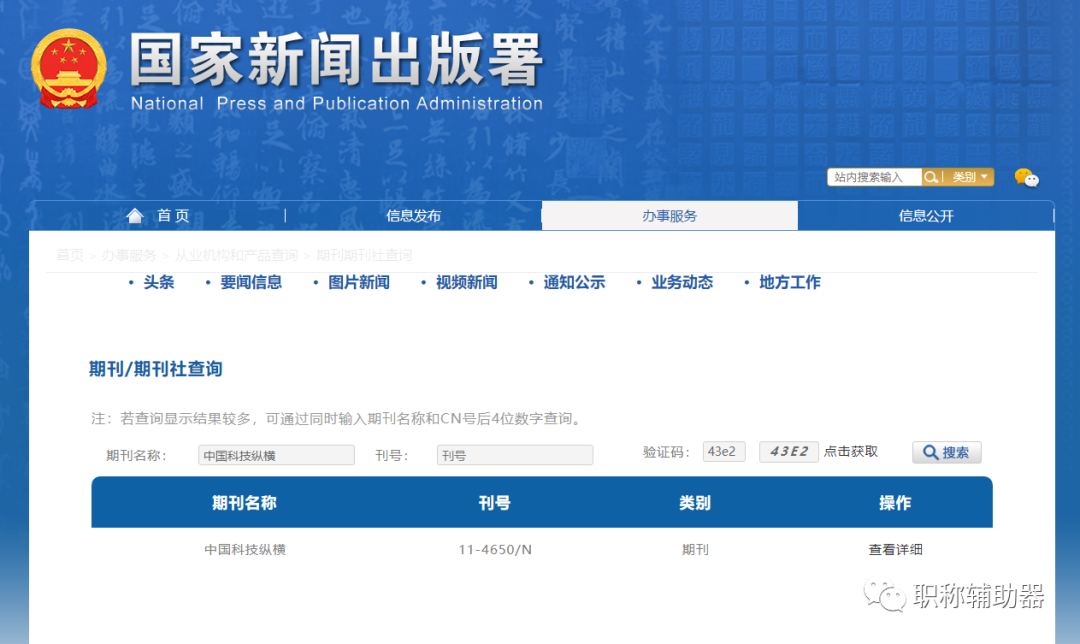
Task: Expand the dropdown arrow next to 类别
Action: coord(985,177)
